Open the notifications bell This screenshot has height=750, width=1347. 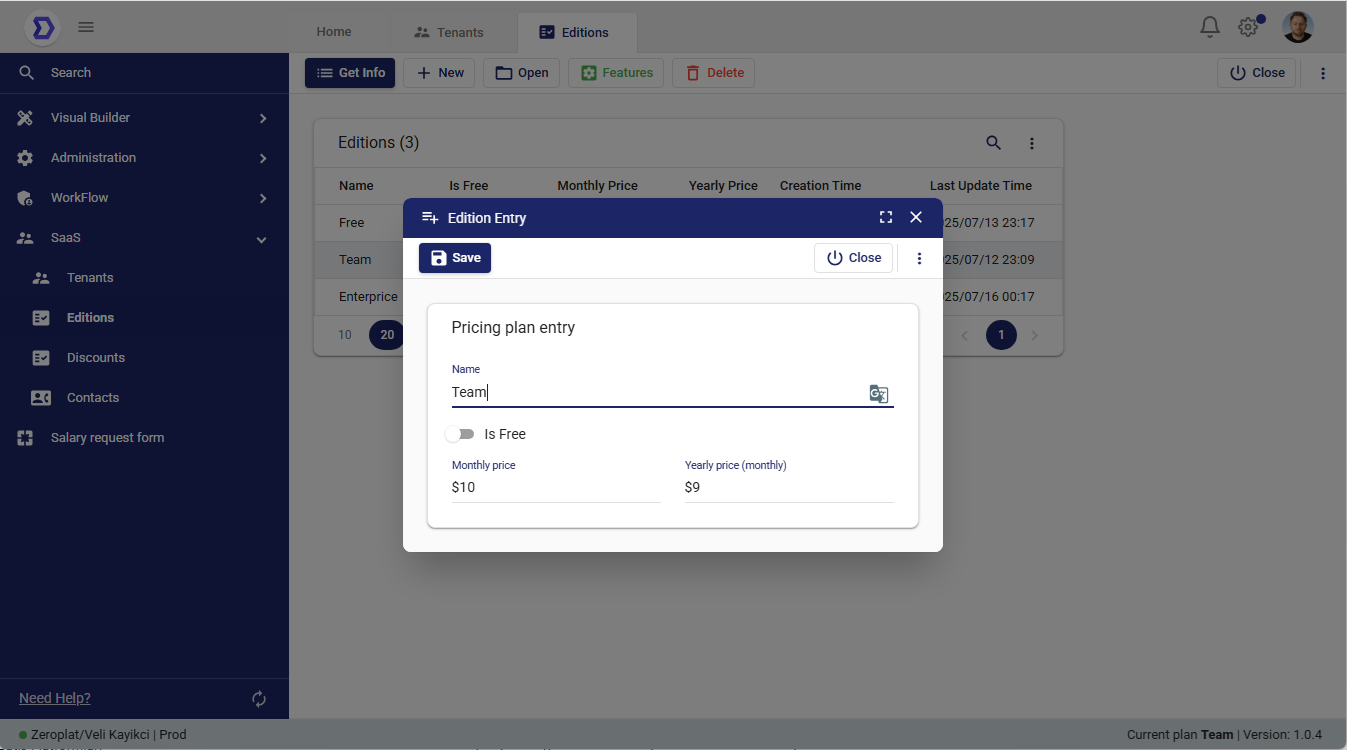click(1210, 27)
